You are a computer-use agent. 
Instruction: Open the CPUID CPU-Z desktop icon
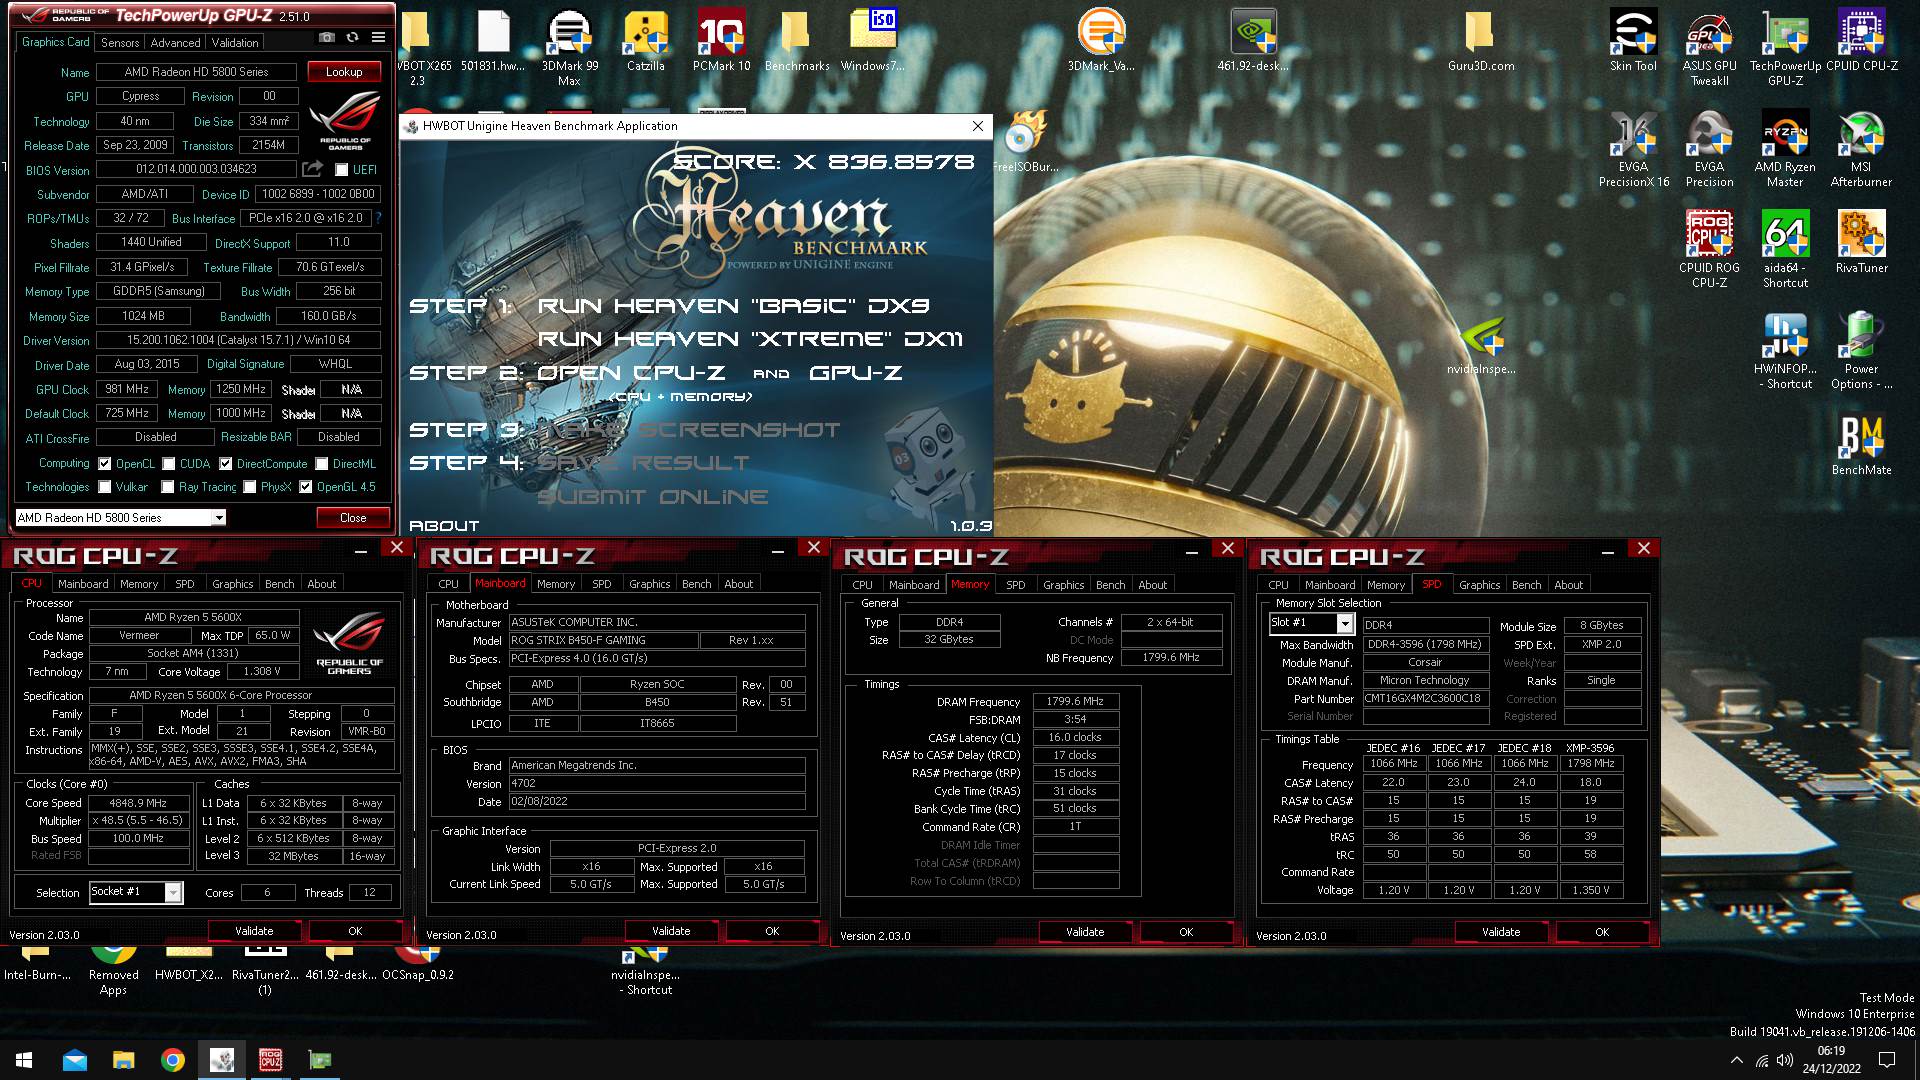pos(1861,42)
